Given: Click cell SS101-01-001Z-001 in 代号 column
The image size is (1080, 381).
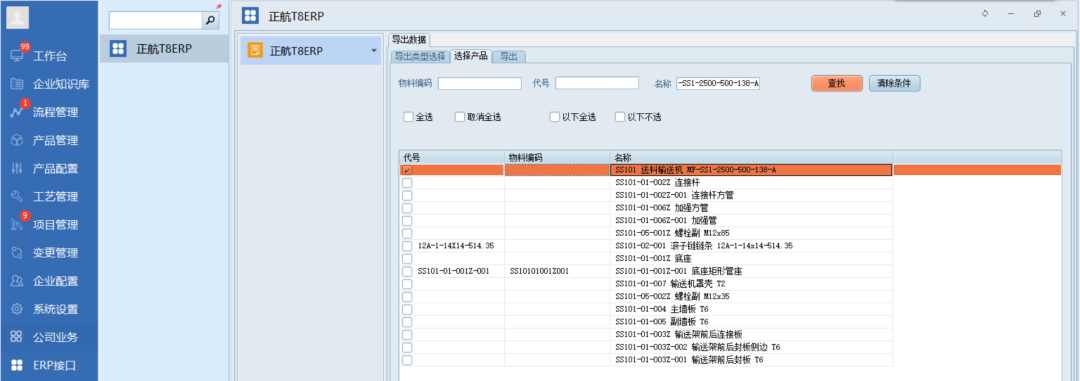Looking at the screenshot, I should [453, 271].
